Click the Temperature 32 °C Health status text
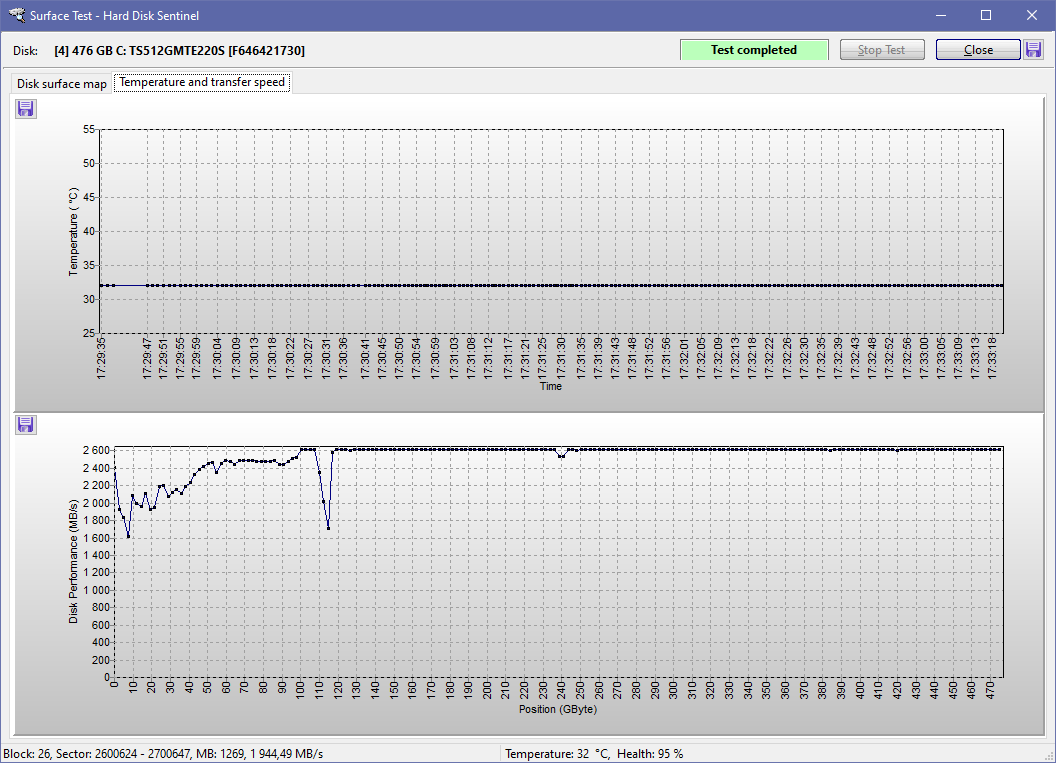 click(x=594, y=754)
